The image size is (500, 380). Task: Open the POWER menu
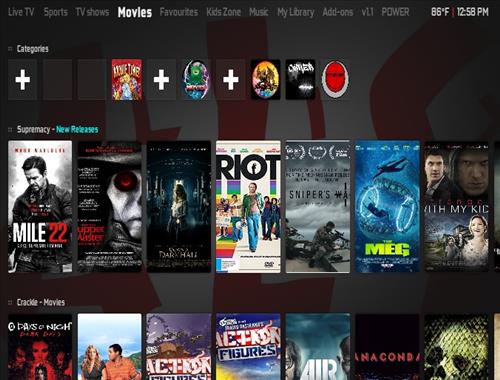(x=395, y=12)
